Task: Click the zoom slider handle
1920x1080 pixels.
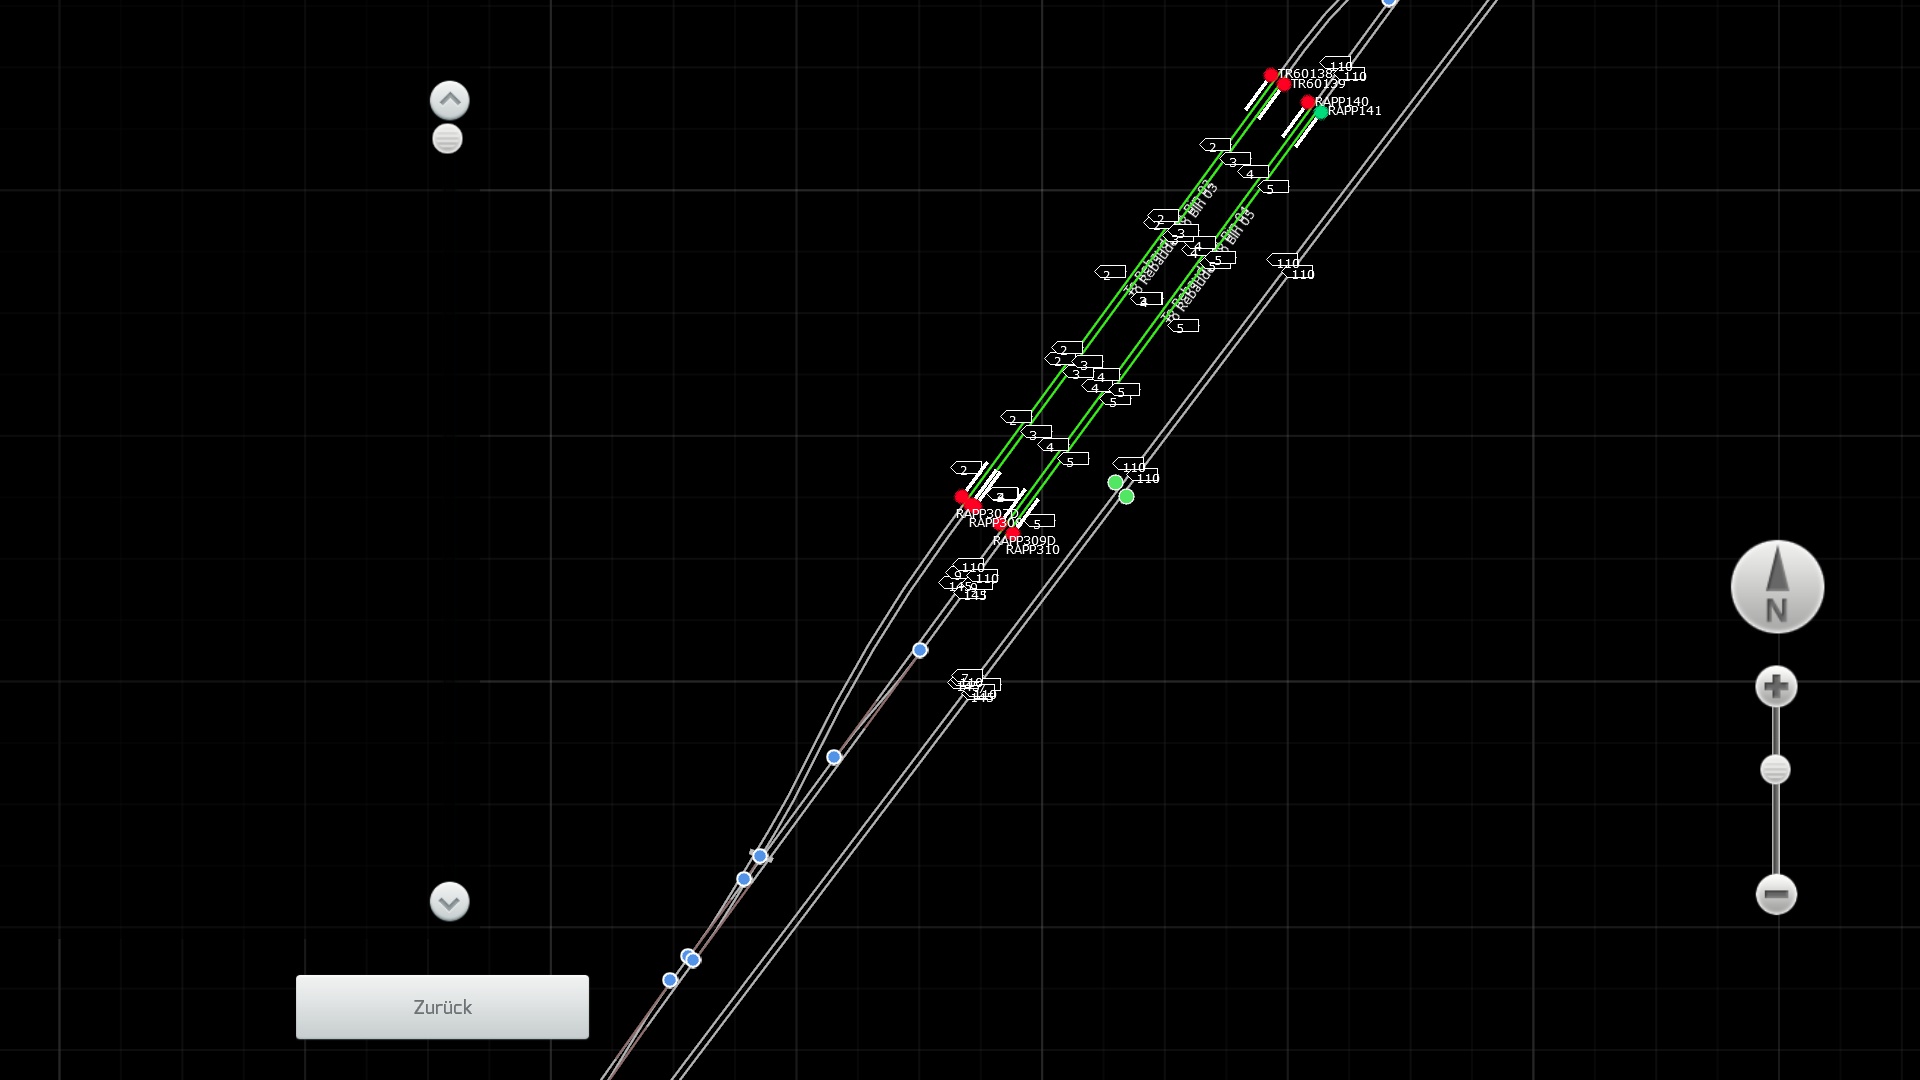Action: [x=1775, y=770]
